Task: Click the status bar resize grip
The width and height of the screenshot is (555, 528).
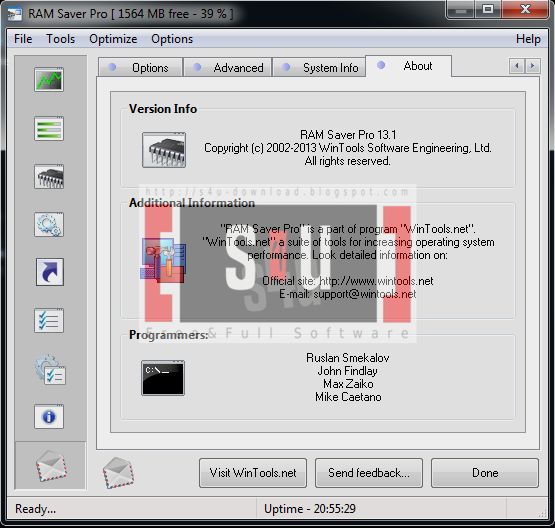Action: [542, 514]
